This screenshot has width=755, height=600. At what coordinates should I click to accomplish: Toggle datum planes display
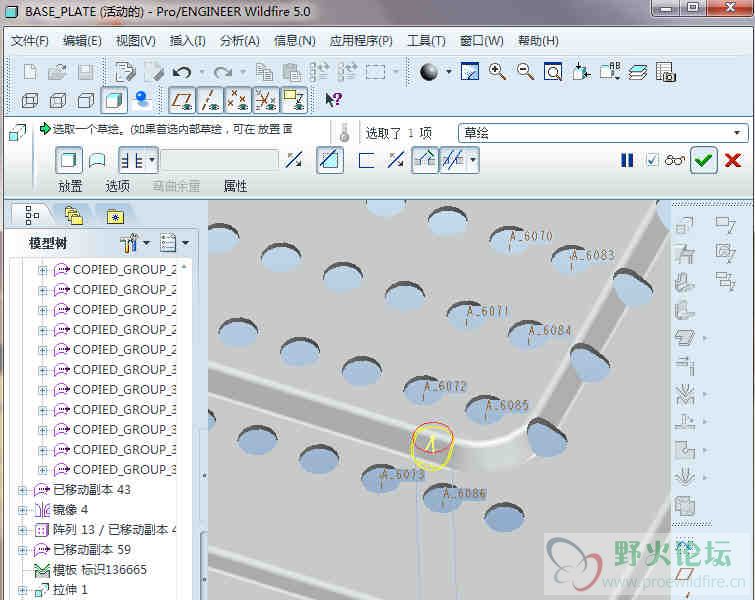click(182, 100)
